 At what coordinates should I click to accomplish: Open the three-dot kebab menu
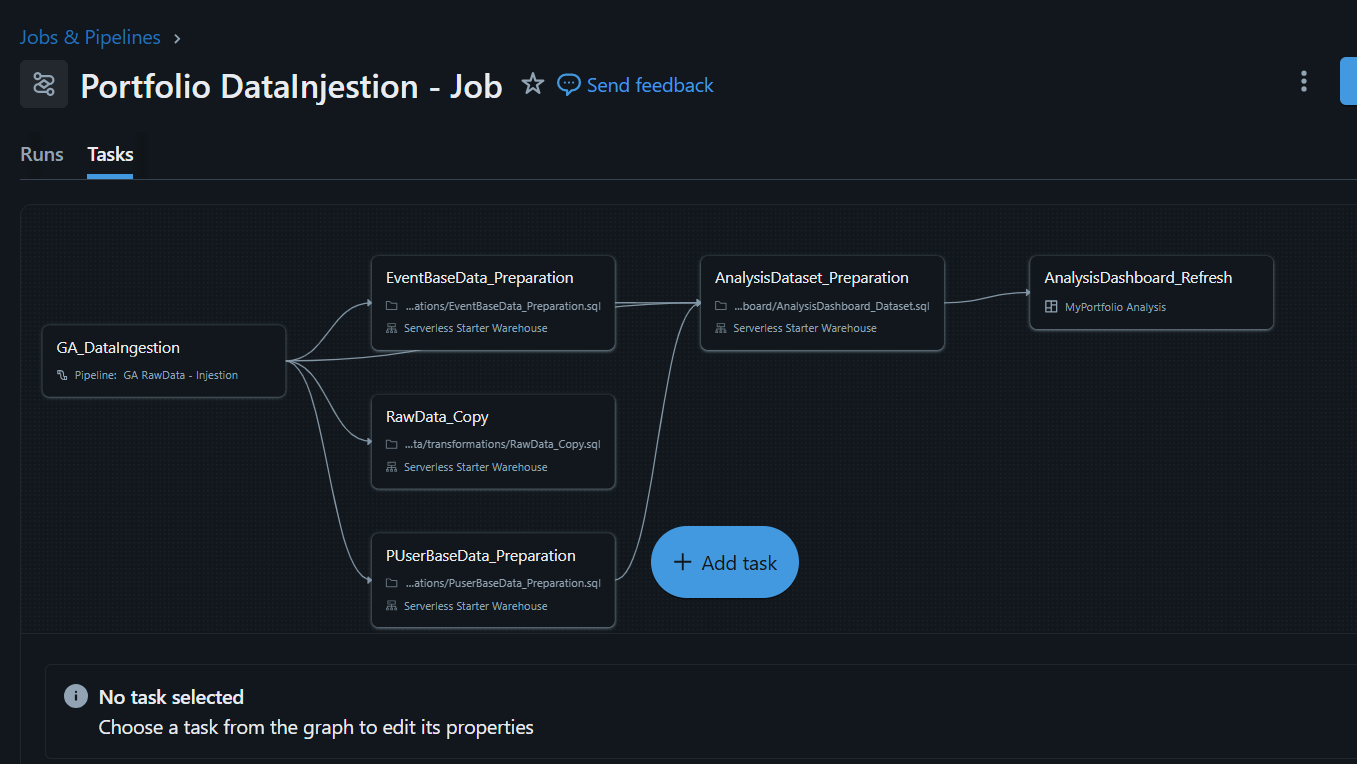click(x=1303, y=81)
